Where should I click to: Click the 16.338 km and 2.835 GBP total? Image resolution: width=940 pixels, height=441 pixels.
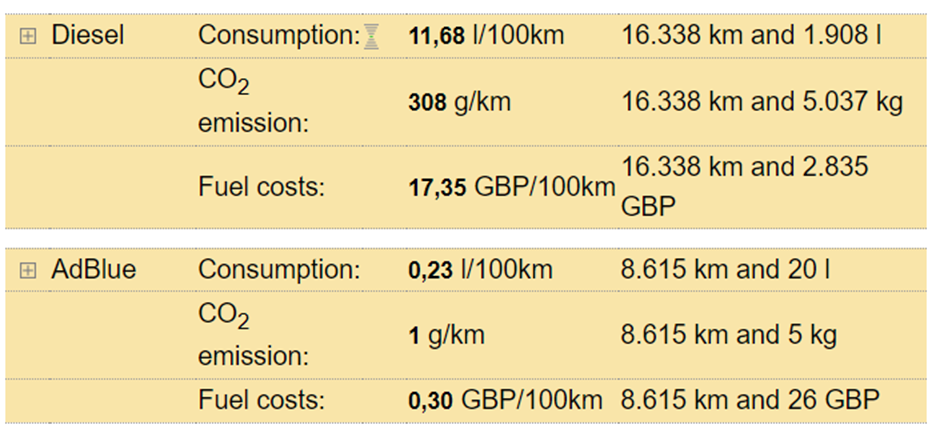pos(744,187)
